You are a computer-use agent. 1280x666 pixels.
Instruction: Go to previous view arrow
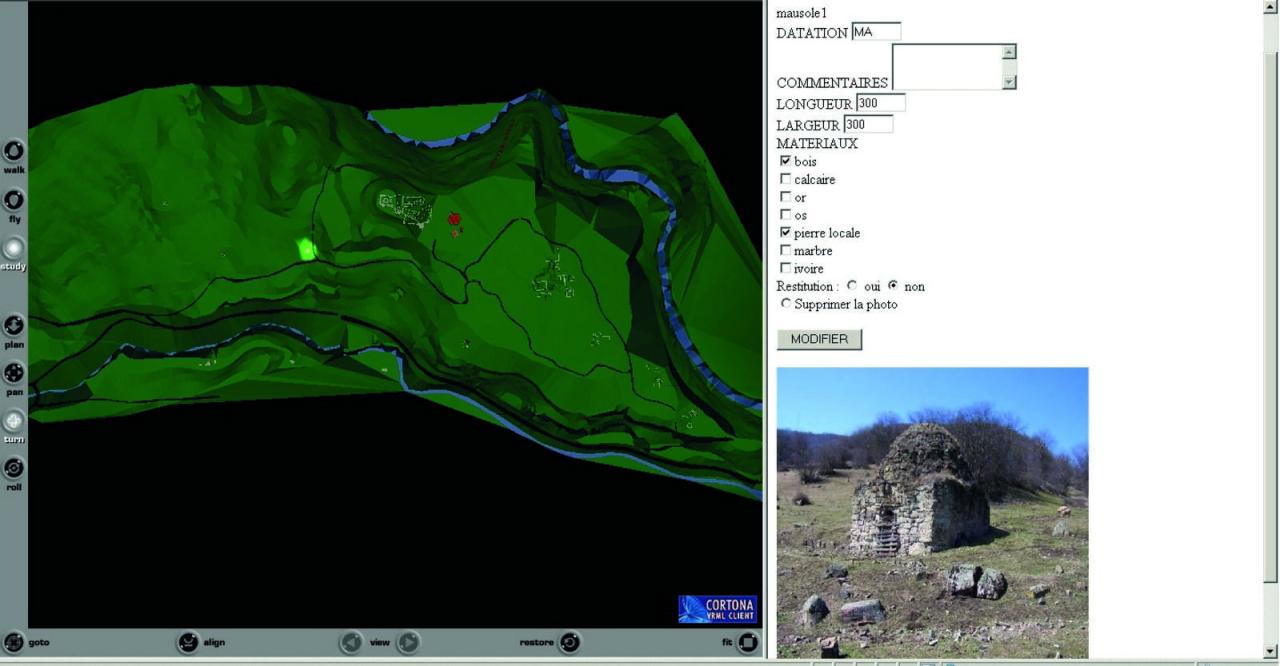(351, 642)
